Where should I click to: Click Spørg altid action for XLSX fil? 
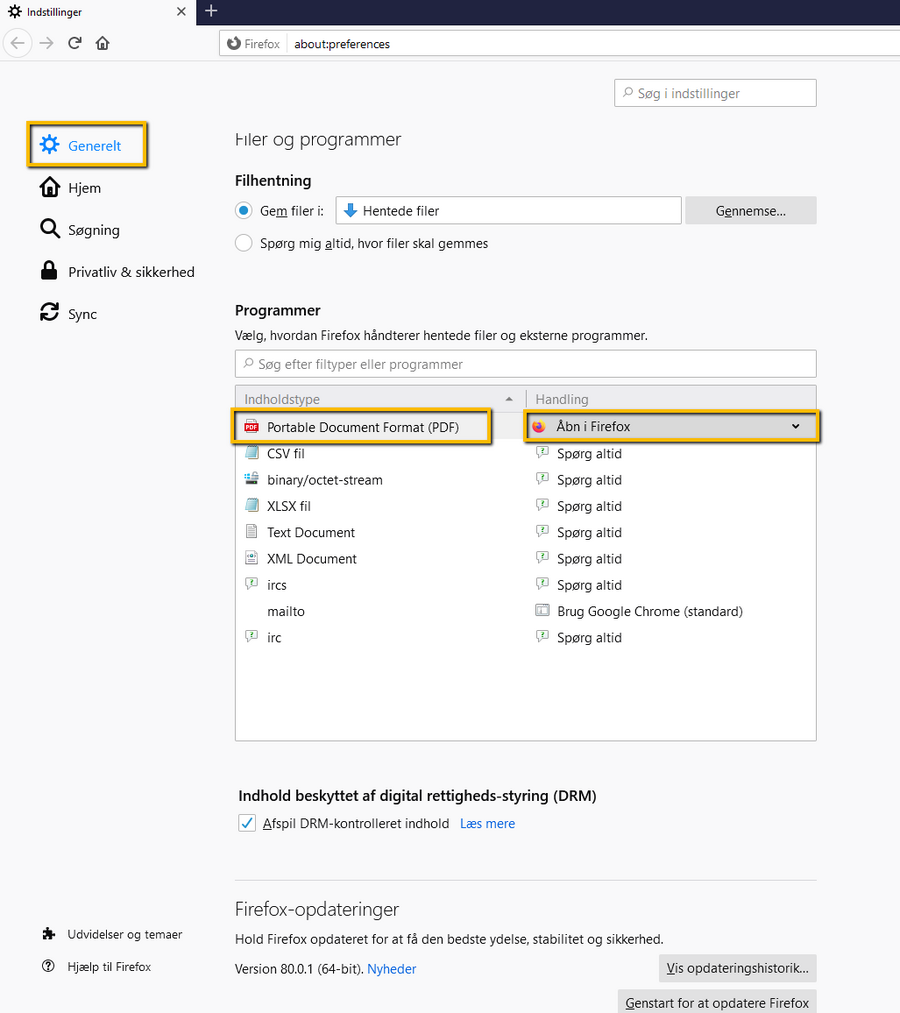click(x=589, y=506)
